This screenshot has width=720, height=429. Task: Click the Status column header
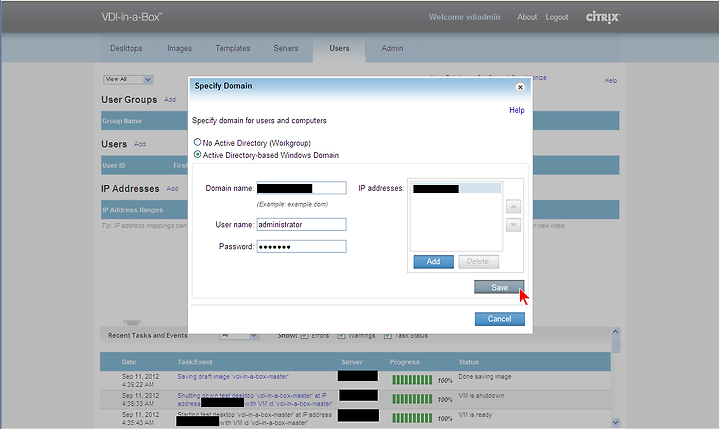pos(468,362)
